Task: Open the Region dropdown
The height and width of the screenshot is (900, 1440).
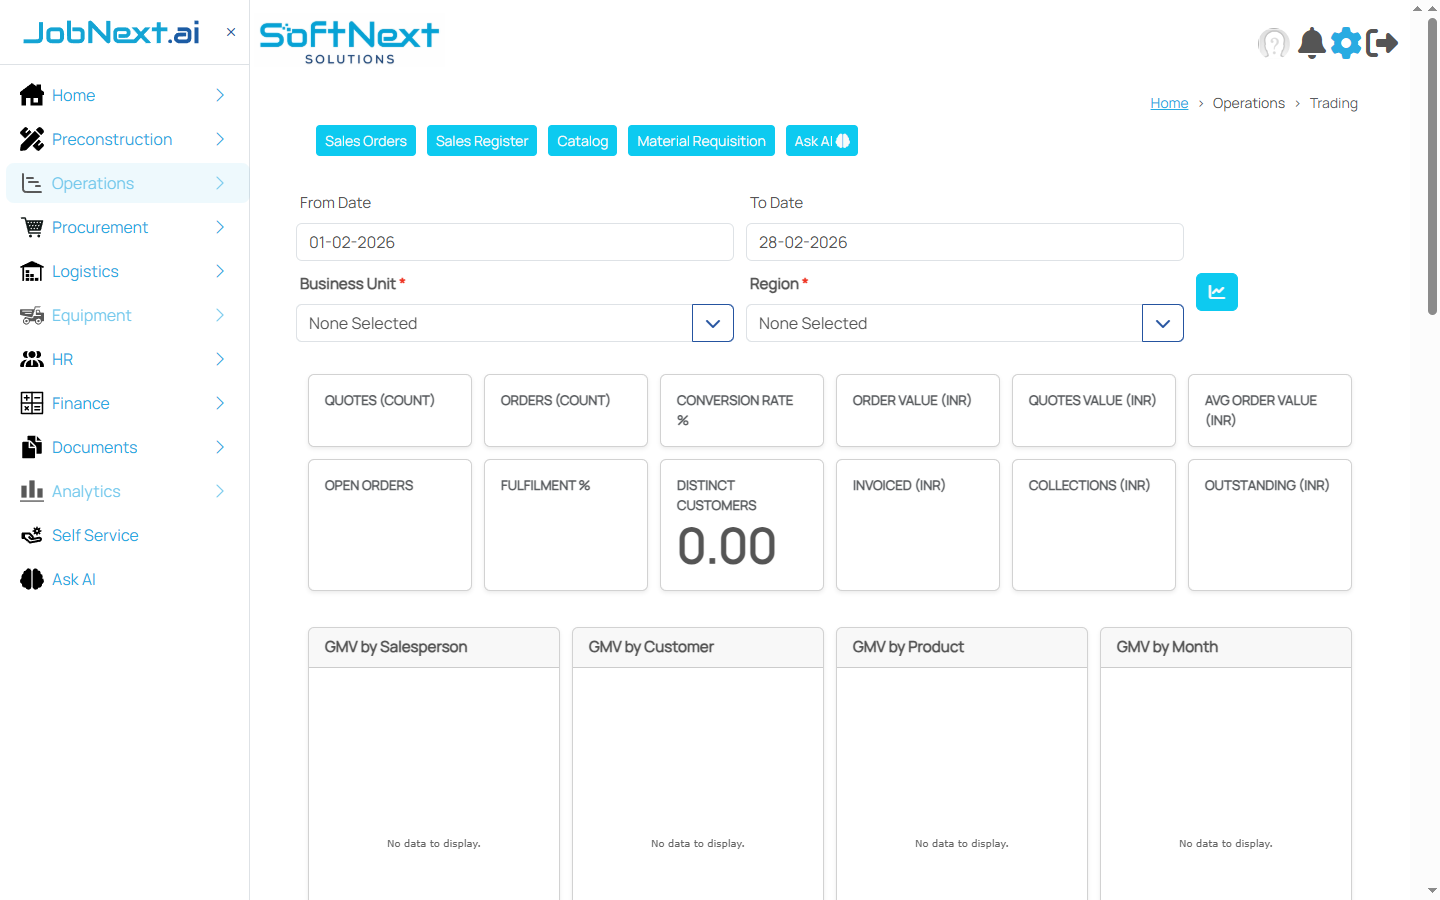Action: pyautogui.click(x=1162, y=324)
